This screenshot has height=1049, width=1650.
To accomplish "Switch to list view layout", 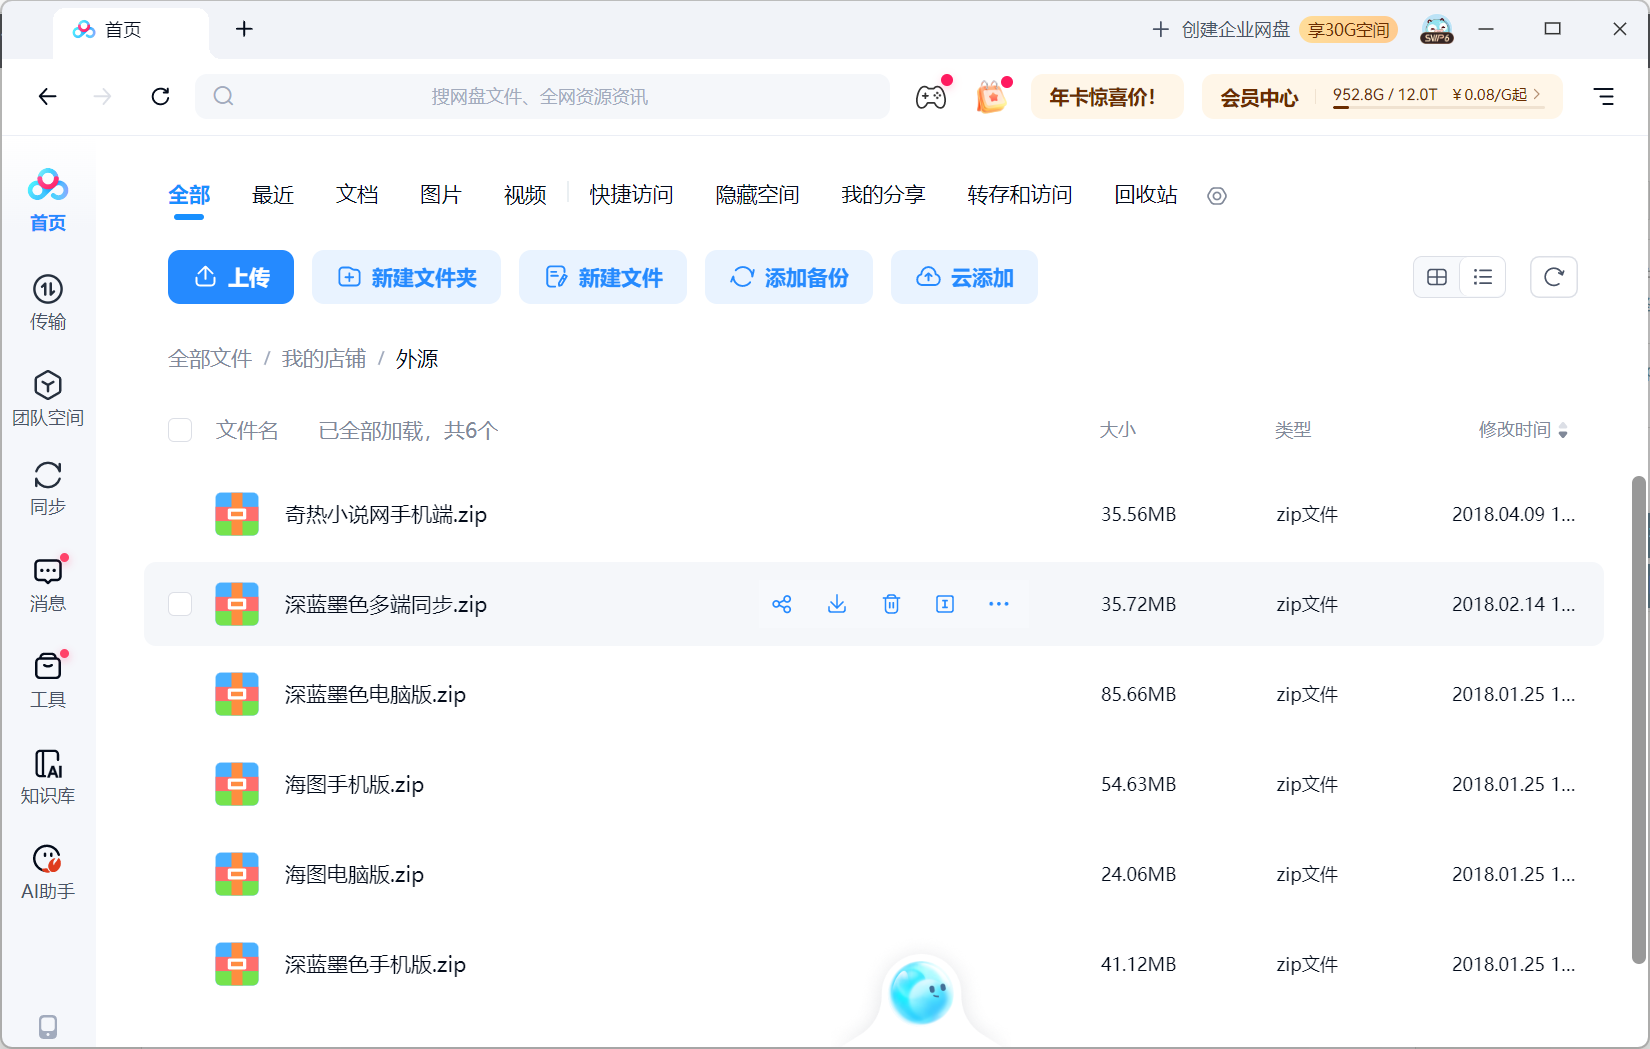I will point(1483,277).
